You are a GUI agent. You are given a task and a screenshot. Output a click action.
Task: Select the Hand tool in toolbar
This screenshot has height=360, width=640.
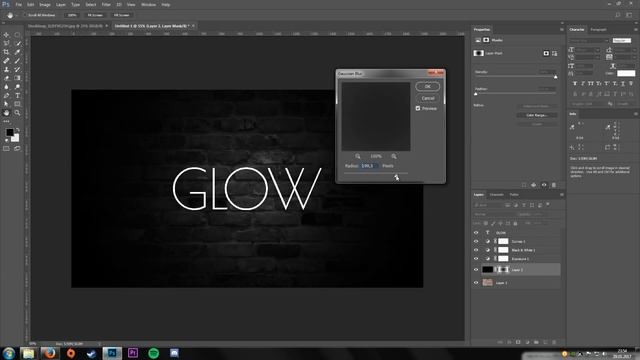click(6, 113)
